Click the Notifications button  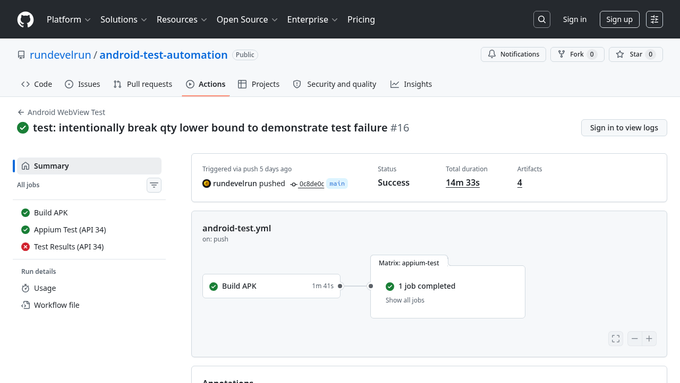pyautogui.click(x=513, y=54)
